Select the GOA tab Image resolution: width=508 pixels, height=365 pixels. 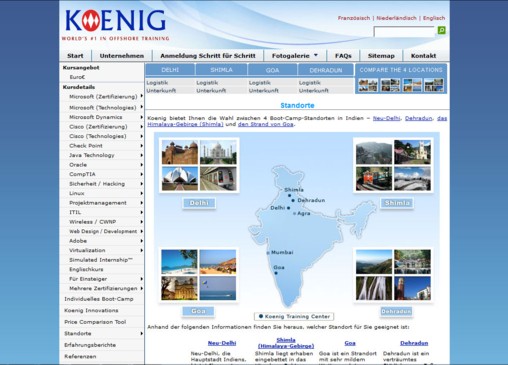(x=272, y=70)
